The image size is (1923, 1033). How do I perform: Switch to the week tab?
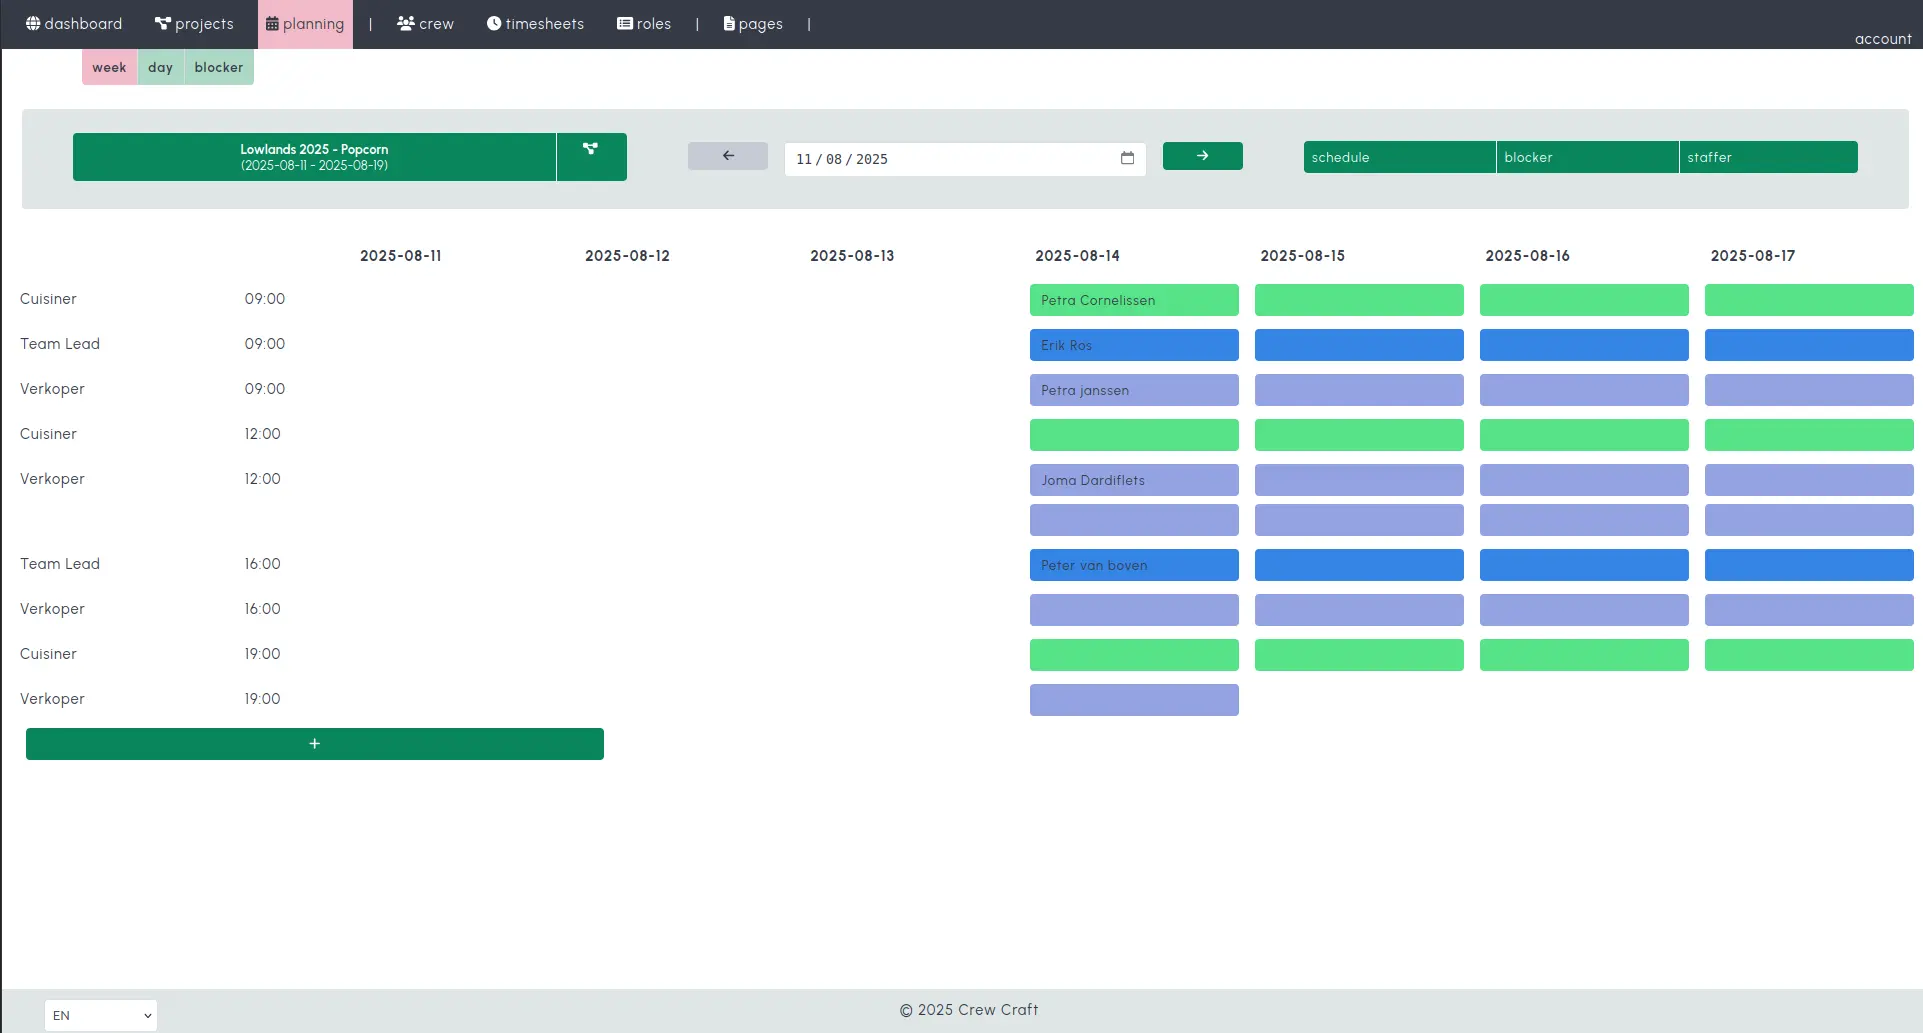click(x=109, y=67)
